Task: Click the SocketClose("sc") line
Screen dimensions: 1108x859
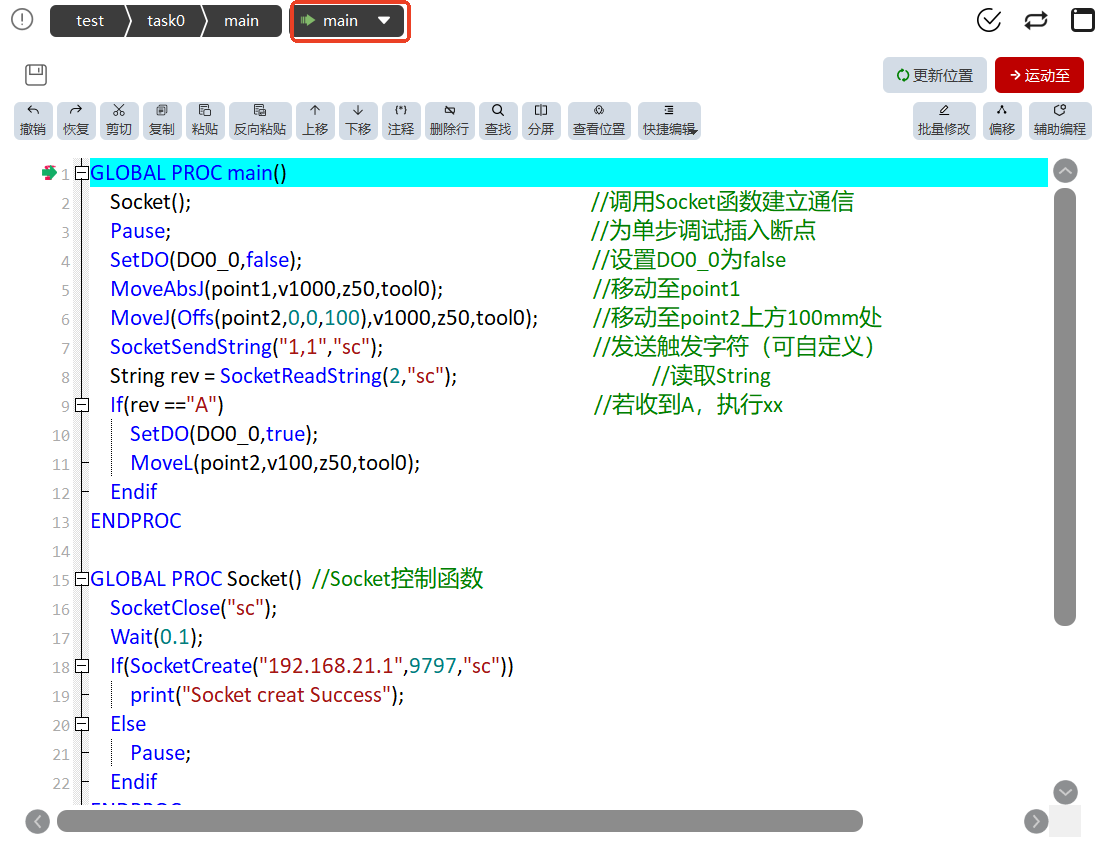Action: (194, 608)
